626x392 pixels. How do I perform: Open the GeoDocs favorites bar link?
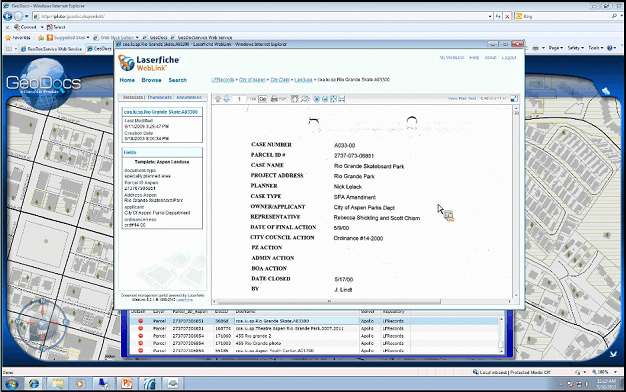tap(156, 38)
